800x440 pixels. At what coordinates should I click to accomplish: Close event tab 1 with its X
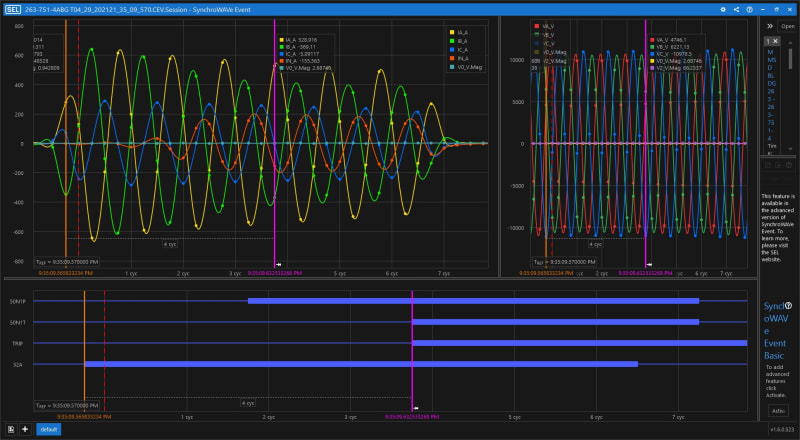[776, 41]
